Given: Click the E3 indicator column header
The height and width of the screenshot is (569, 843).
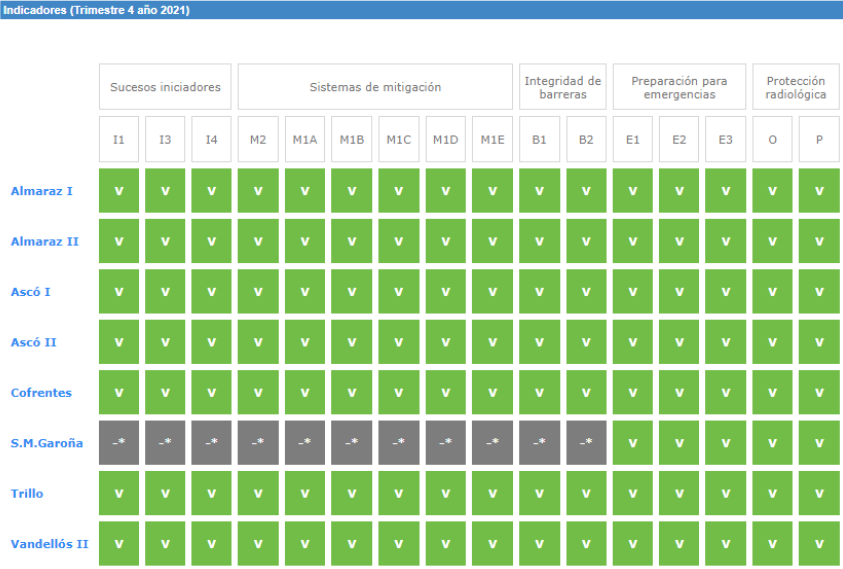Looking at the screenshot, I should 725,140.
